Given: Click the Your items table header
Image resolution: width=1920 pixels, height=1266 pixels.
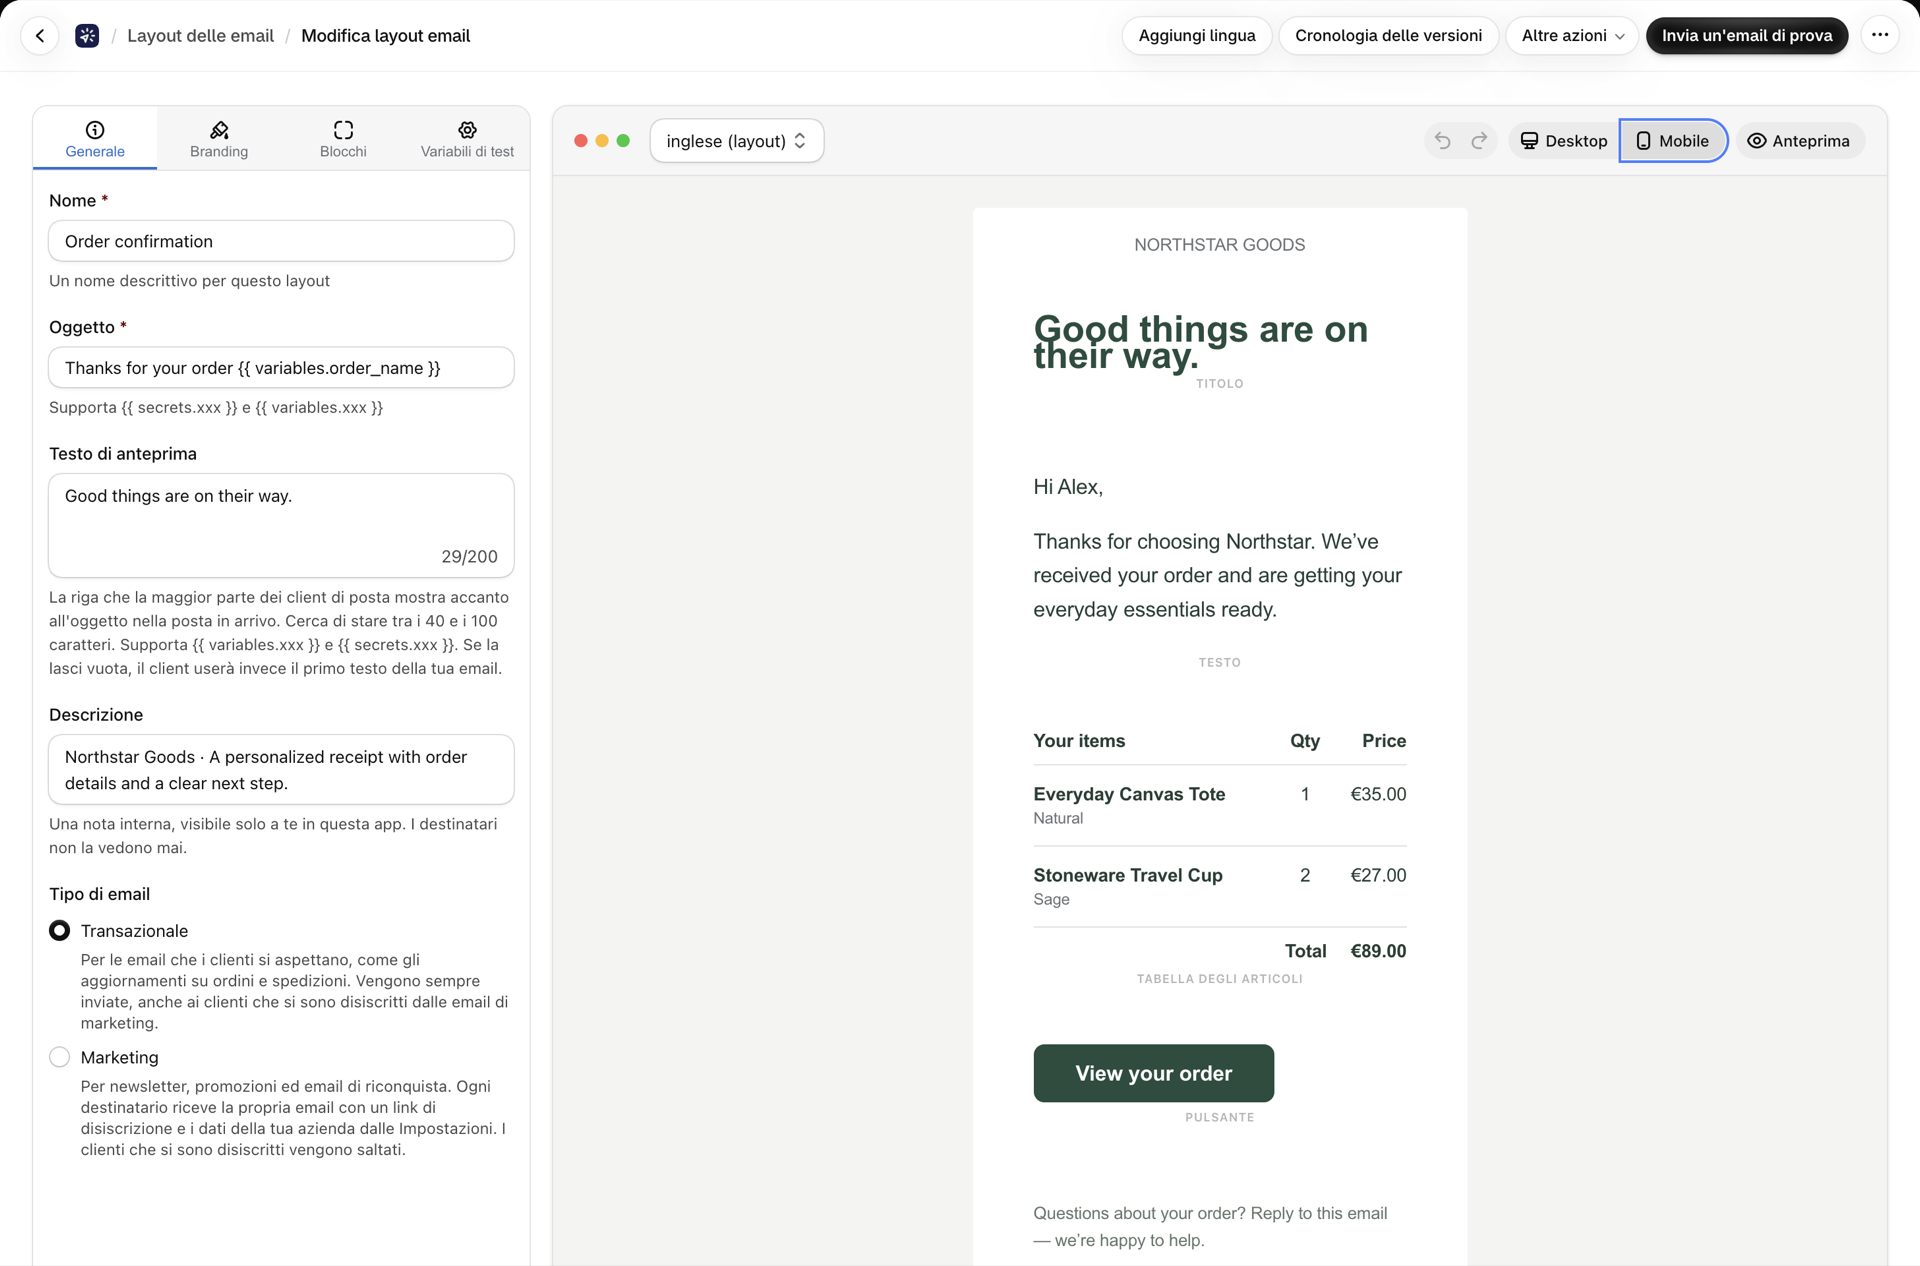Looking at the screenshot, I should coord(1079,741).
